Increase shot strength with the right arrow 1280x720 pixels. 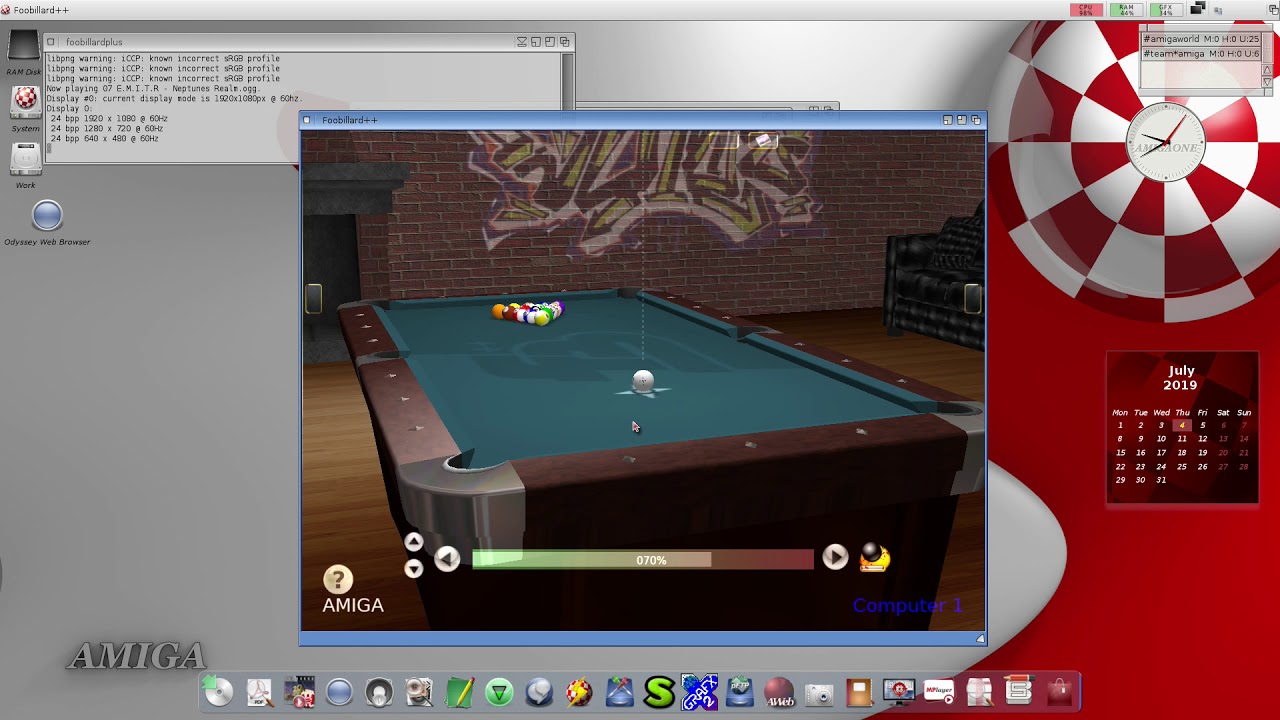[835, 557]
